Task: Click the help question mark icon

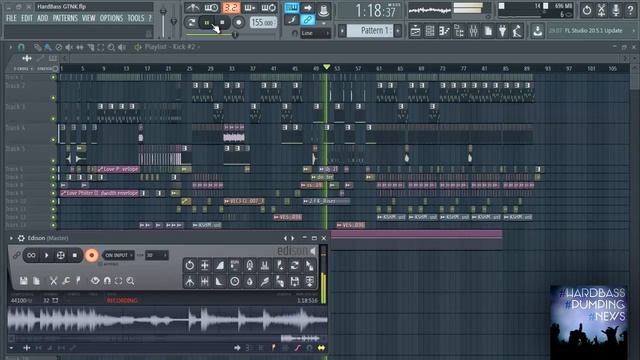Action: click(630, 10)
